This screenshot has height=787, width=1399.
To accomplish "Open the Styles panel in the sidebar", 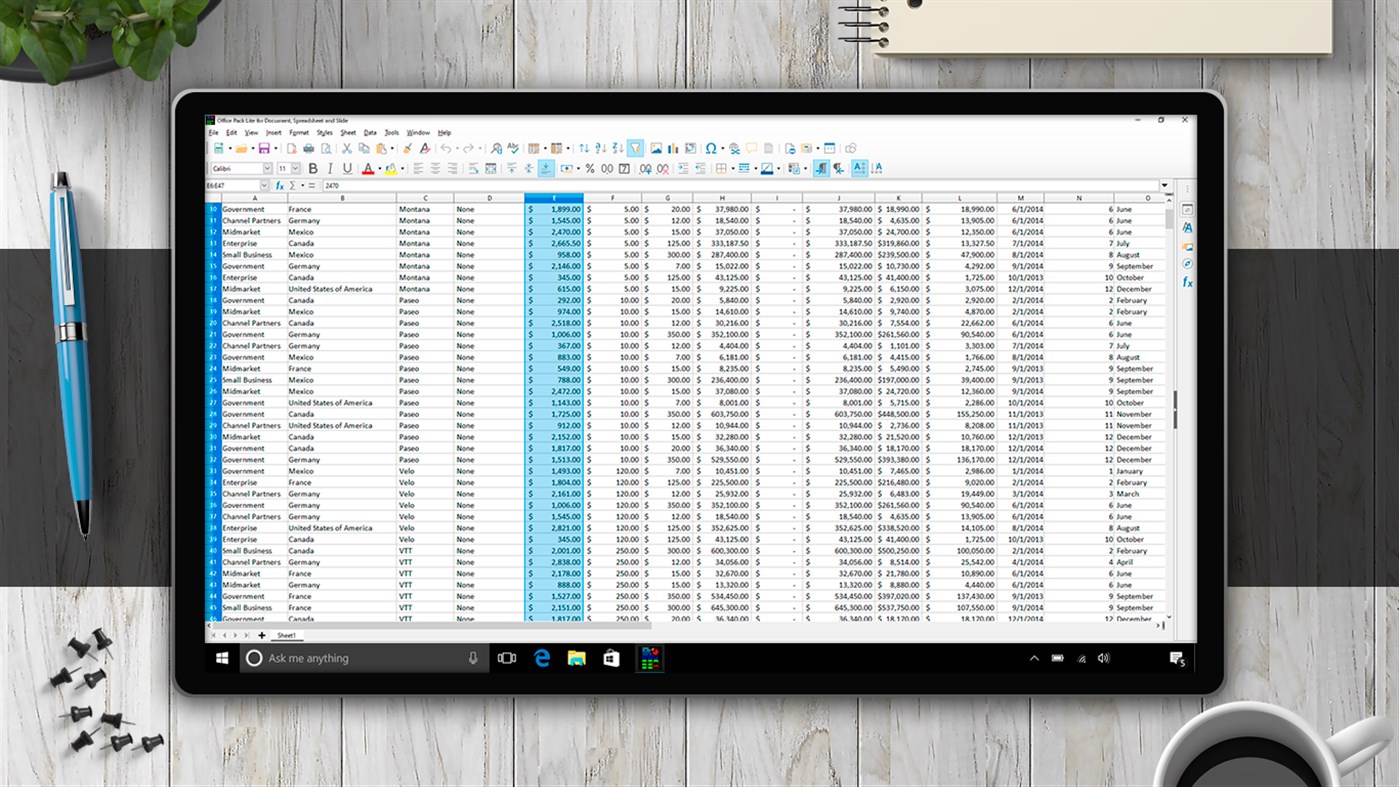I will coord(1187,227).
